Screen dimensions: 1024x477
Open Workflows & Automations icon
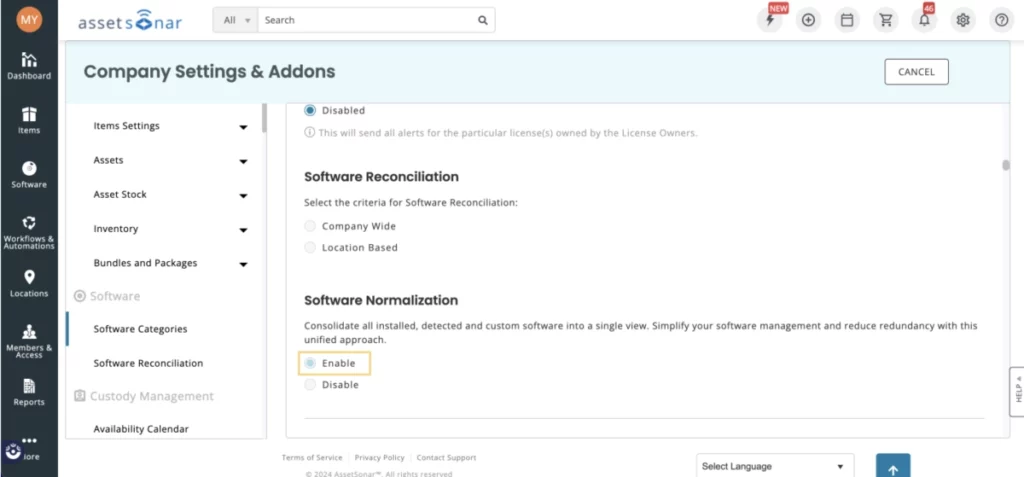[29, 223]
